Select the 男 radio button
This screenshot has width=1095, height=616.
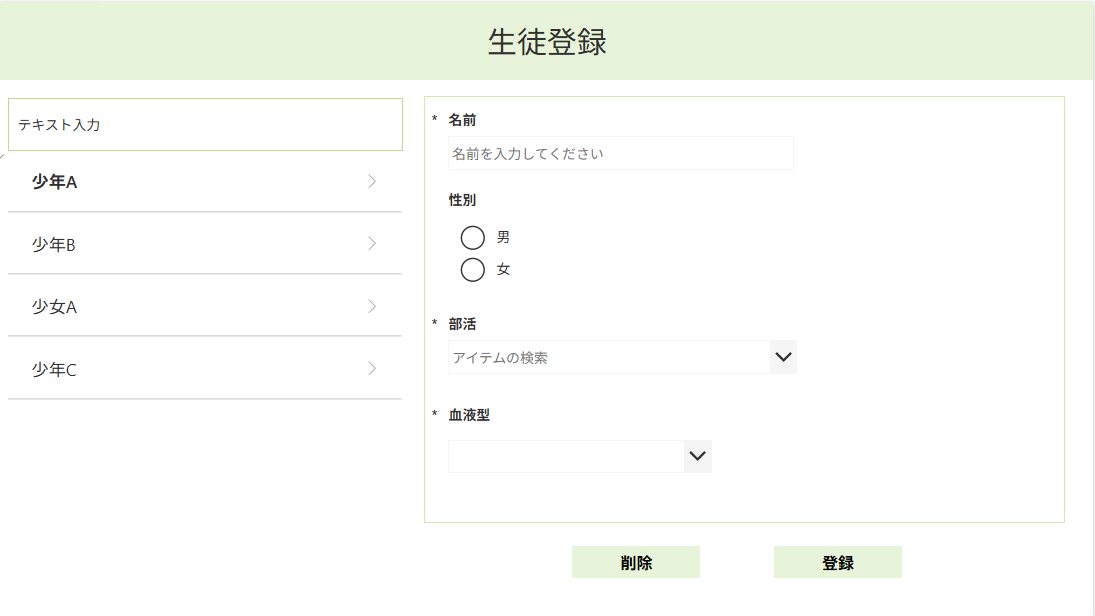(x=473, y=237)
